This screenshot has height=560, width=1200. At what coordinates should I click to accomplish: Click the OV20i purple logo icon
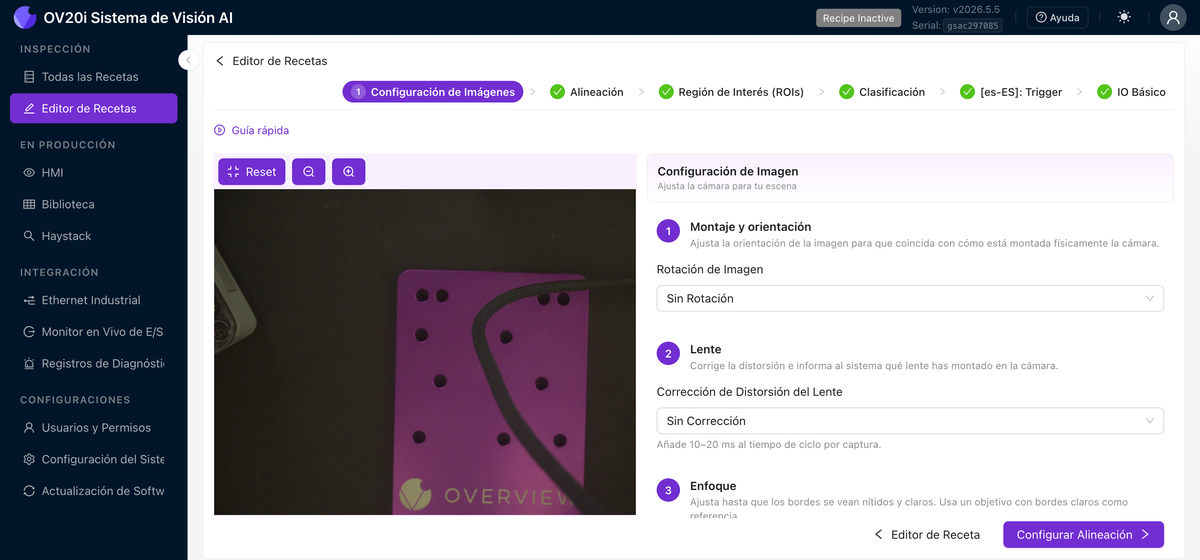[24, 17]
